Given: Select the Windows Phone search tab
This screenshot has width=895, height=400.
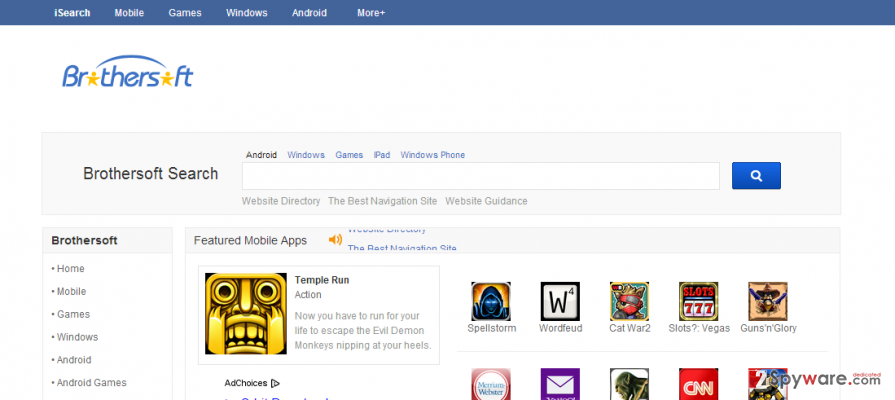Looking at the screenshot, I should click(433, 155).
